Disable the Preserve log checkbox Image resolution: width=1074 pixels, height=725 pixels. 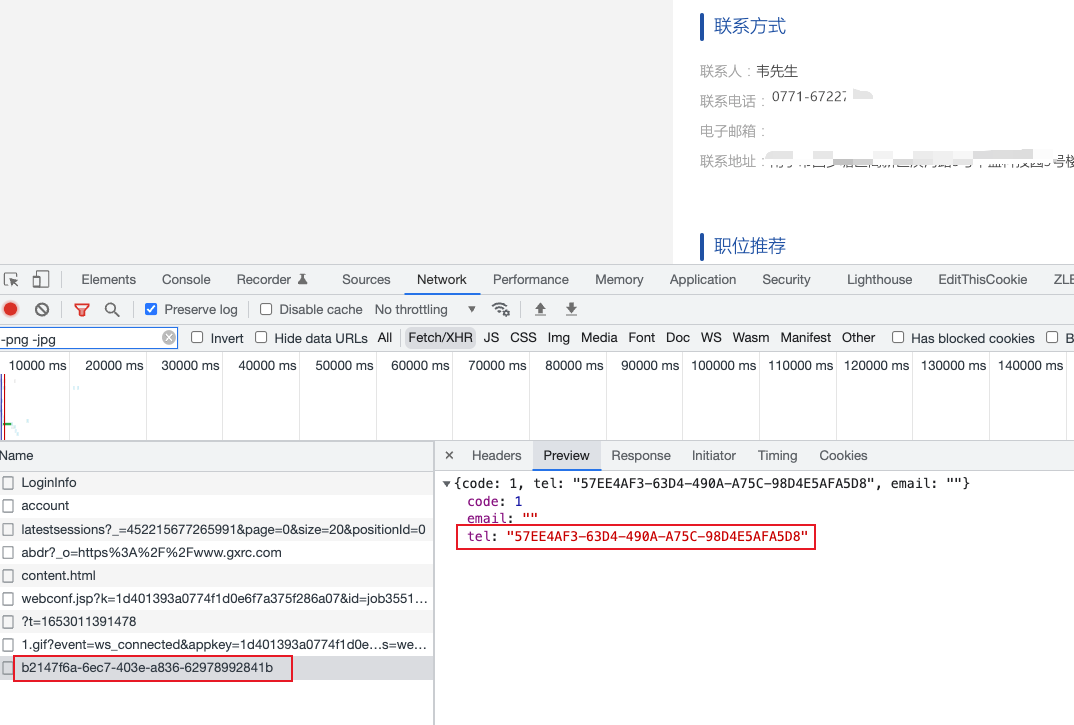(151, 310)
